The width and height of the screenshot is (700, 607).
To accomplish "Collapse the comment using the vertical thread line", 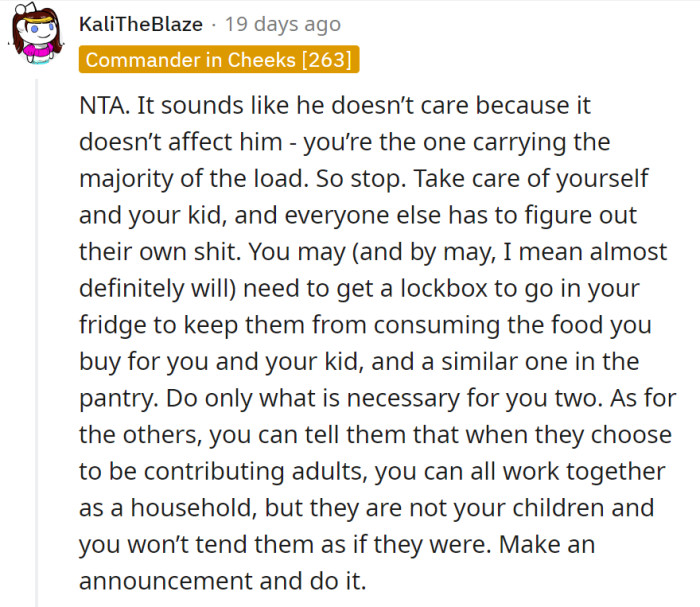I will [38, 340].
